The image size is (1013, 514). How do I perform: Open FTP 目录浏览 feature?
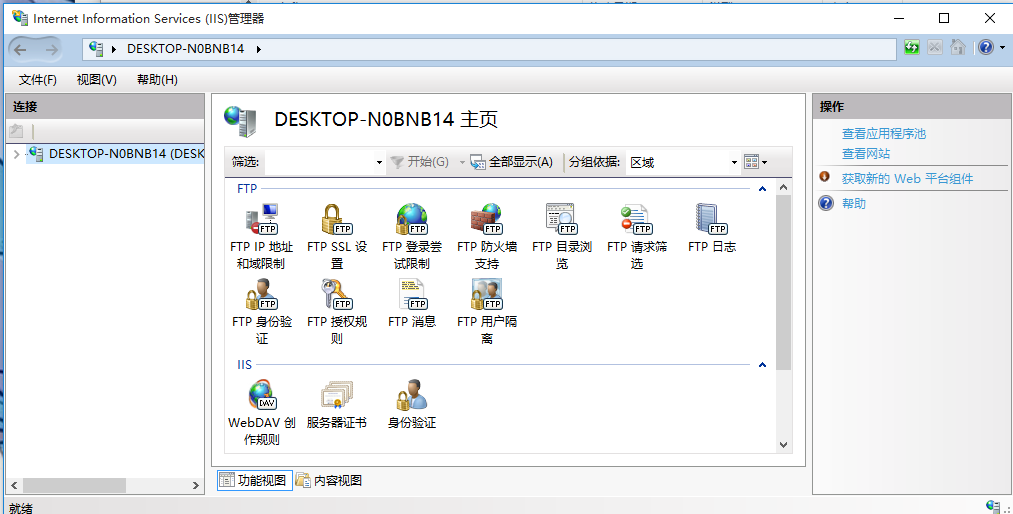click(x=561, y=236)
